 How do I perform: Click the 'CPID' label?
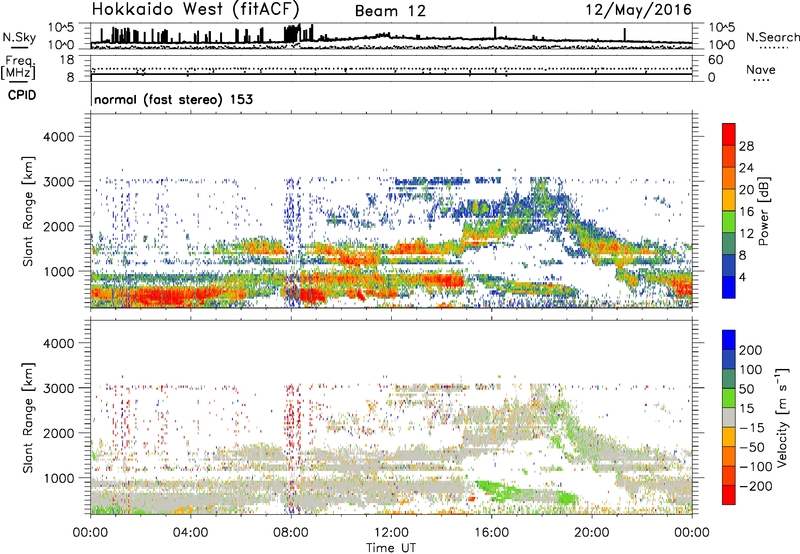coord(22,95)
